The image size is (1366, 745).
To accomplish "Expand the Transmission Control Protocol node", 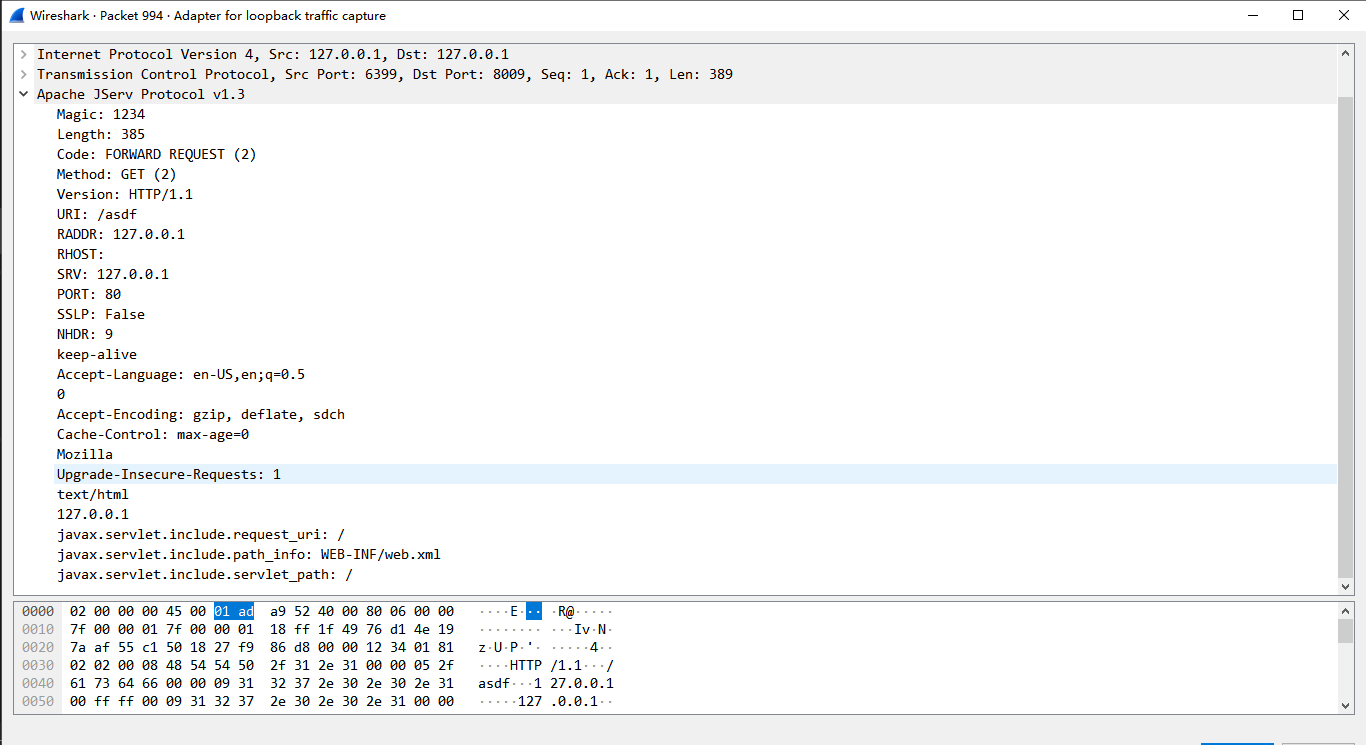I will (x=23, y=74).
